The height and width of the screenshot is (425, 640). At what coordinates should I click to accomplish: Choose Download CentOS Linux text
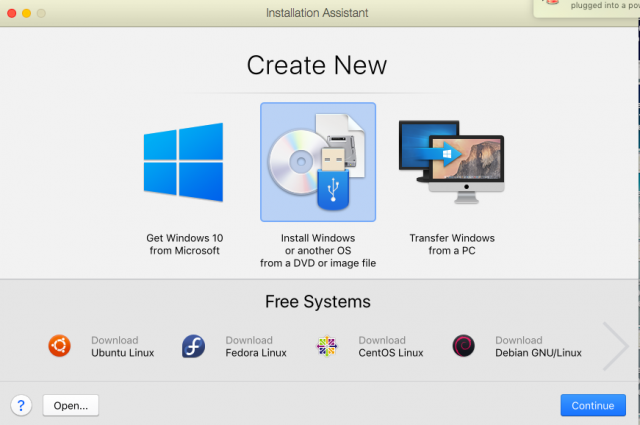[391, 346]
